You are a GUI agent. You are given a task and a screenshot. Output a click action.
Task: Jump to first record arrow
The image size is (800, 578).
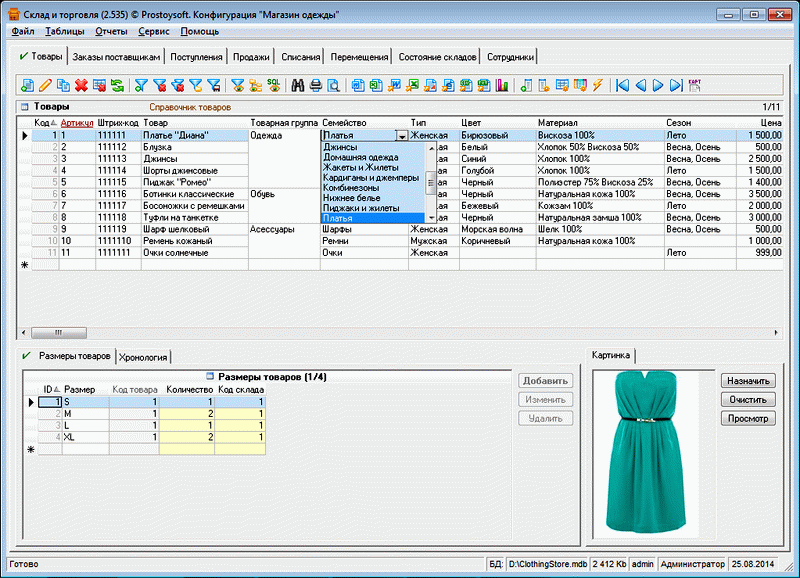623,86
